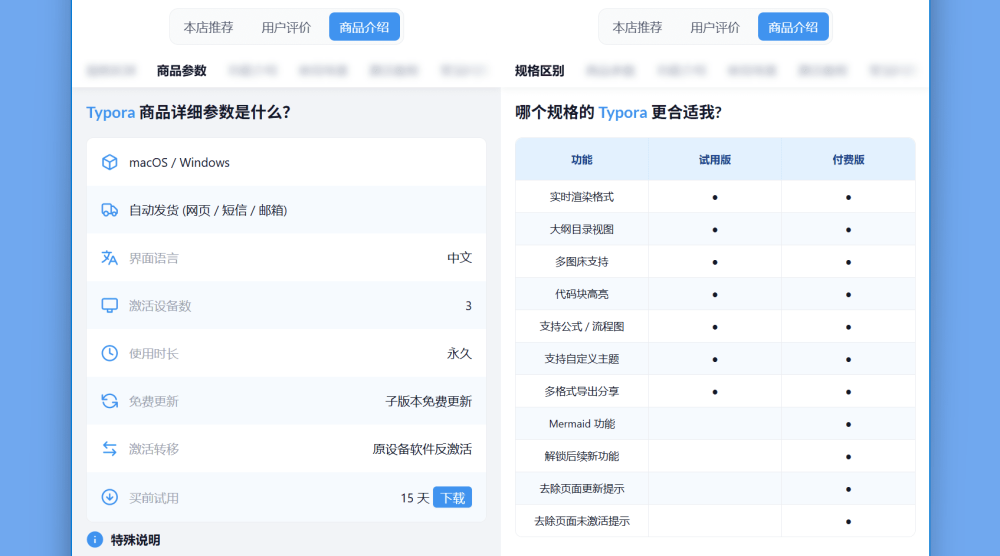Select the 去除页面未激活提示 row label
1000x556 pixels.
point(582,522)
